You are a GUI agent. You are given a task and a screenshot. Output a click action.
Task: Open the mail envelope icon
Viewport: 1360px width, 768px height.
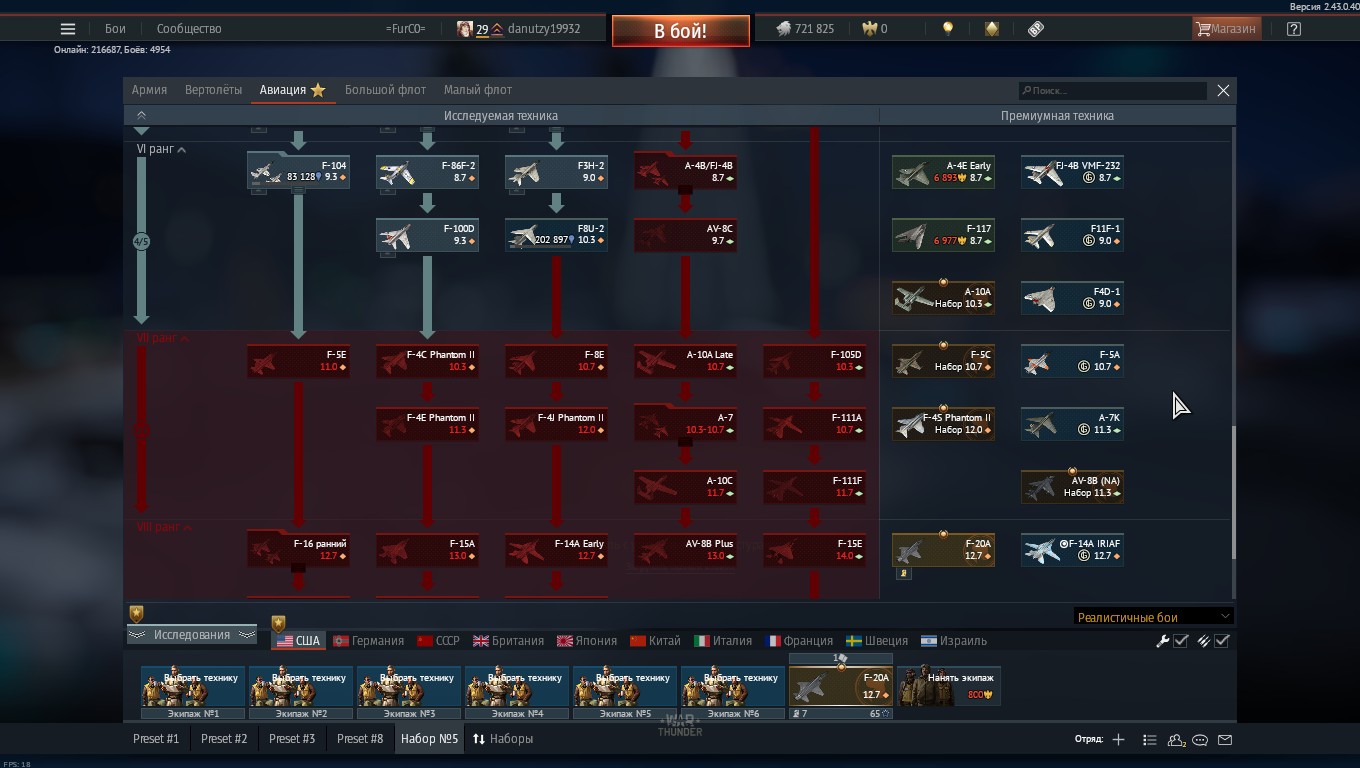(x=1225, y=740)
